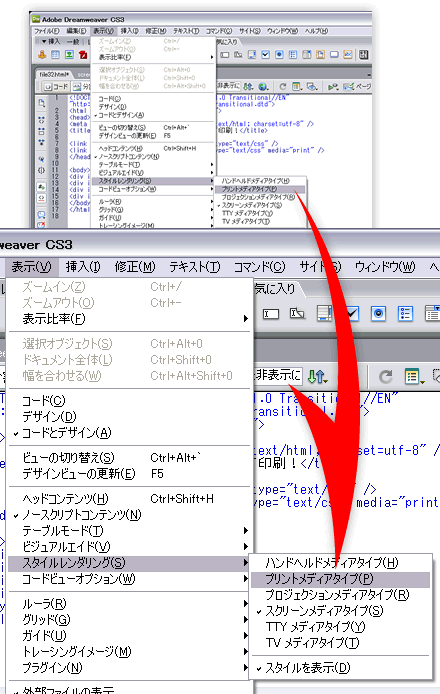Click the open documents icon in the small window coding toolbar
Image resolution: width=440 pixels, height=694 pixels.
(x=42, y=103)
